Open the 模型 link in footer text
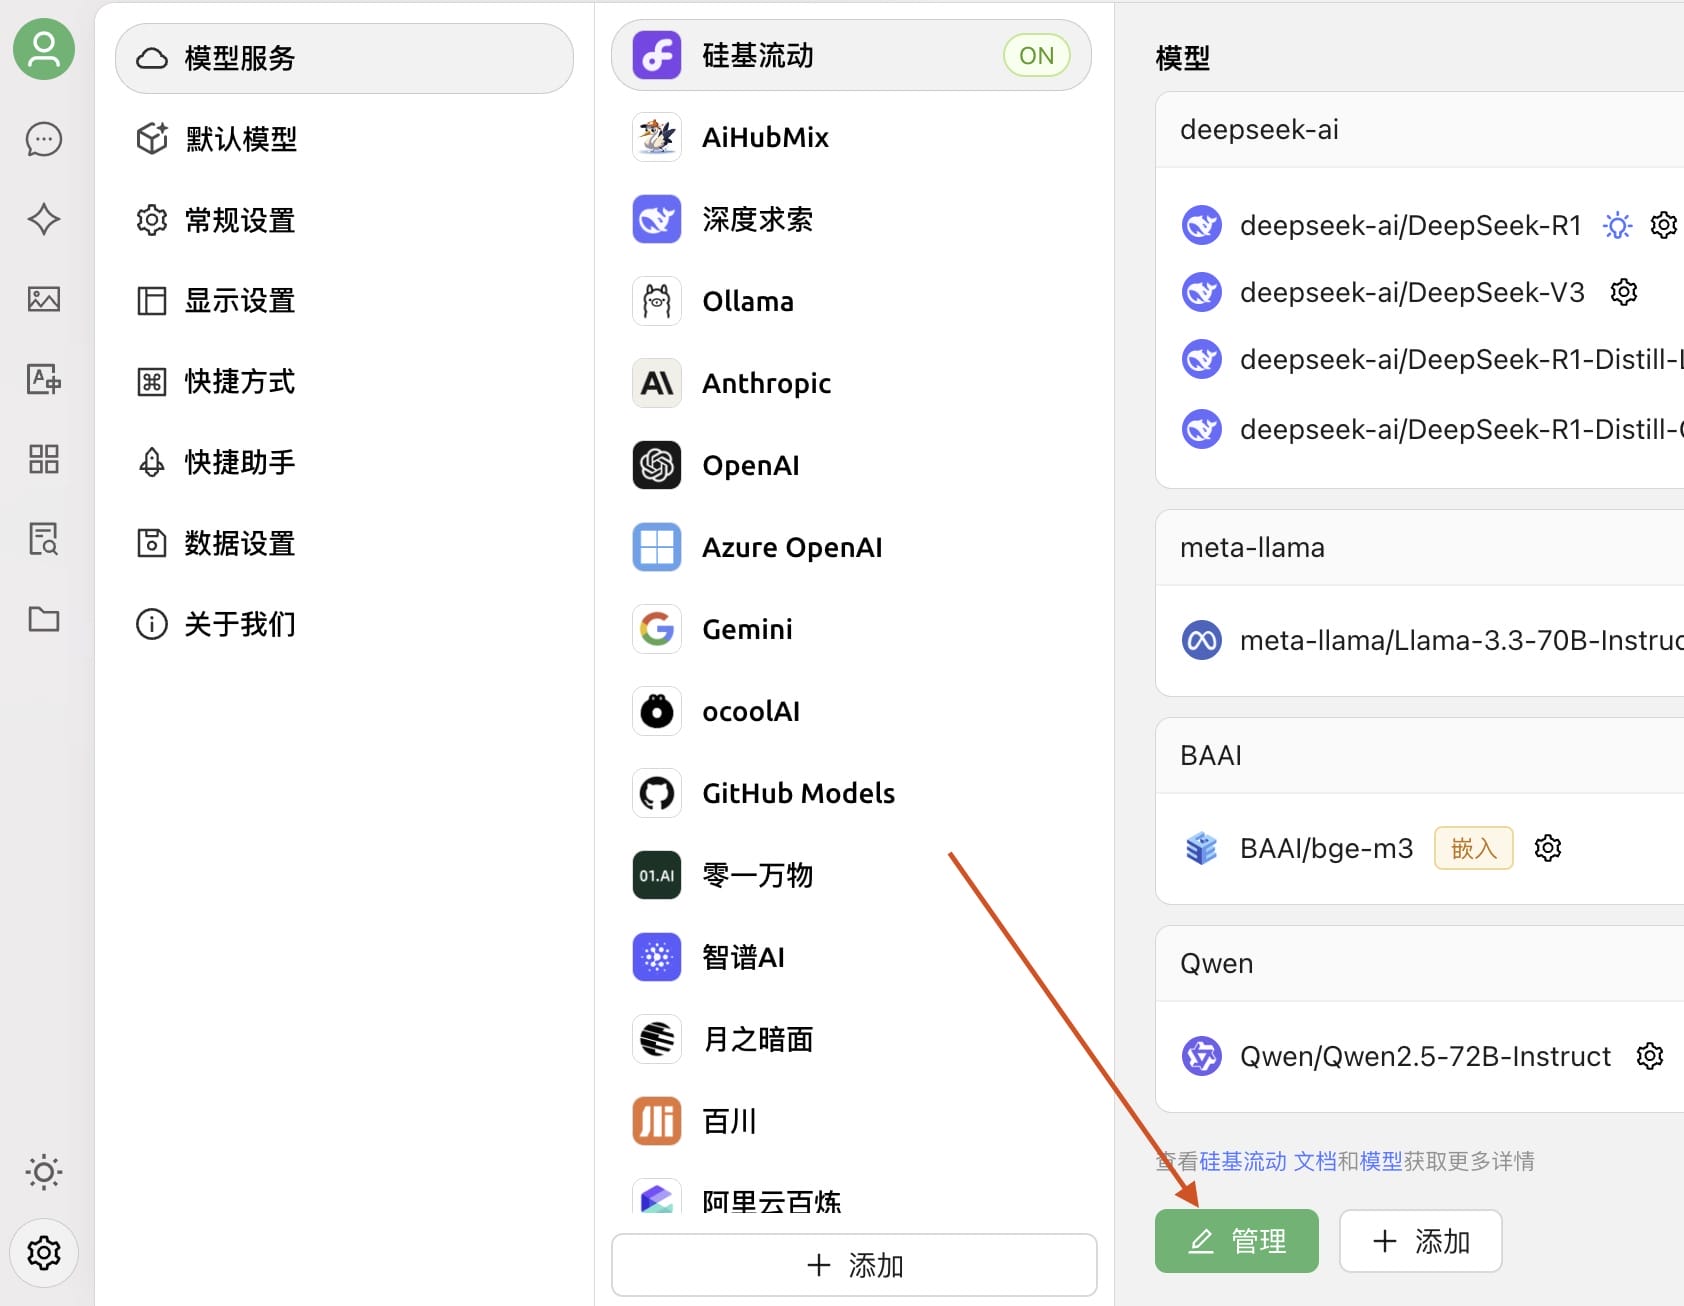1684x1306 pixels. click(1381, 1161)
